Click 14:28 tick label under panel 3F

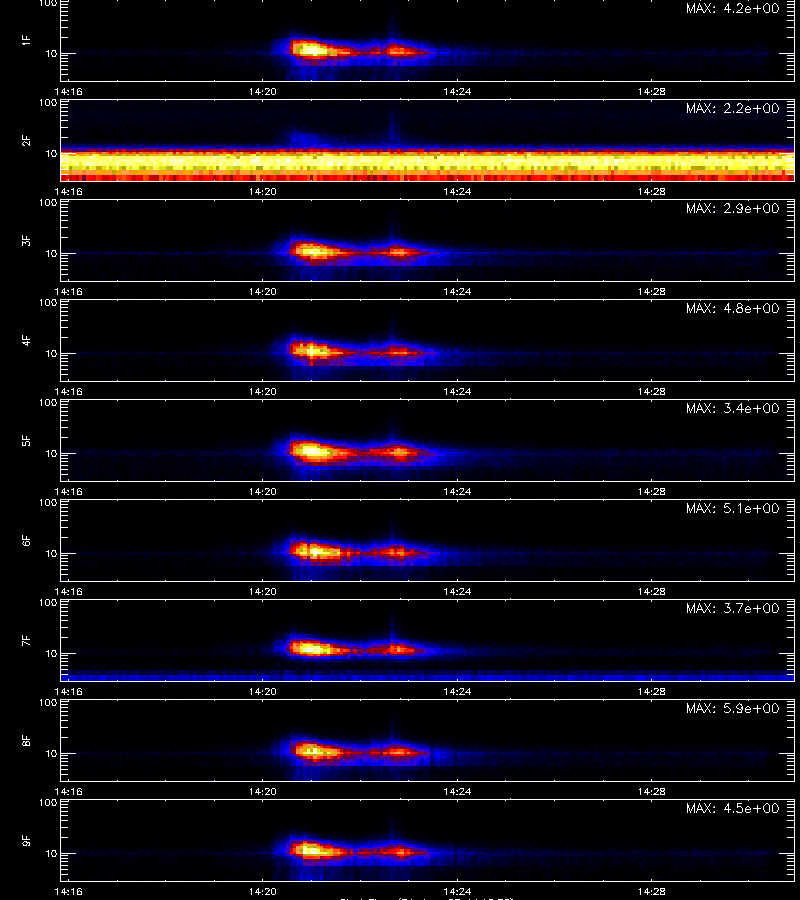[651, 291]
